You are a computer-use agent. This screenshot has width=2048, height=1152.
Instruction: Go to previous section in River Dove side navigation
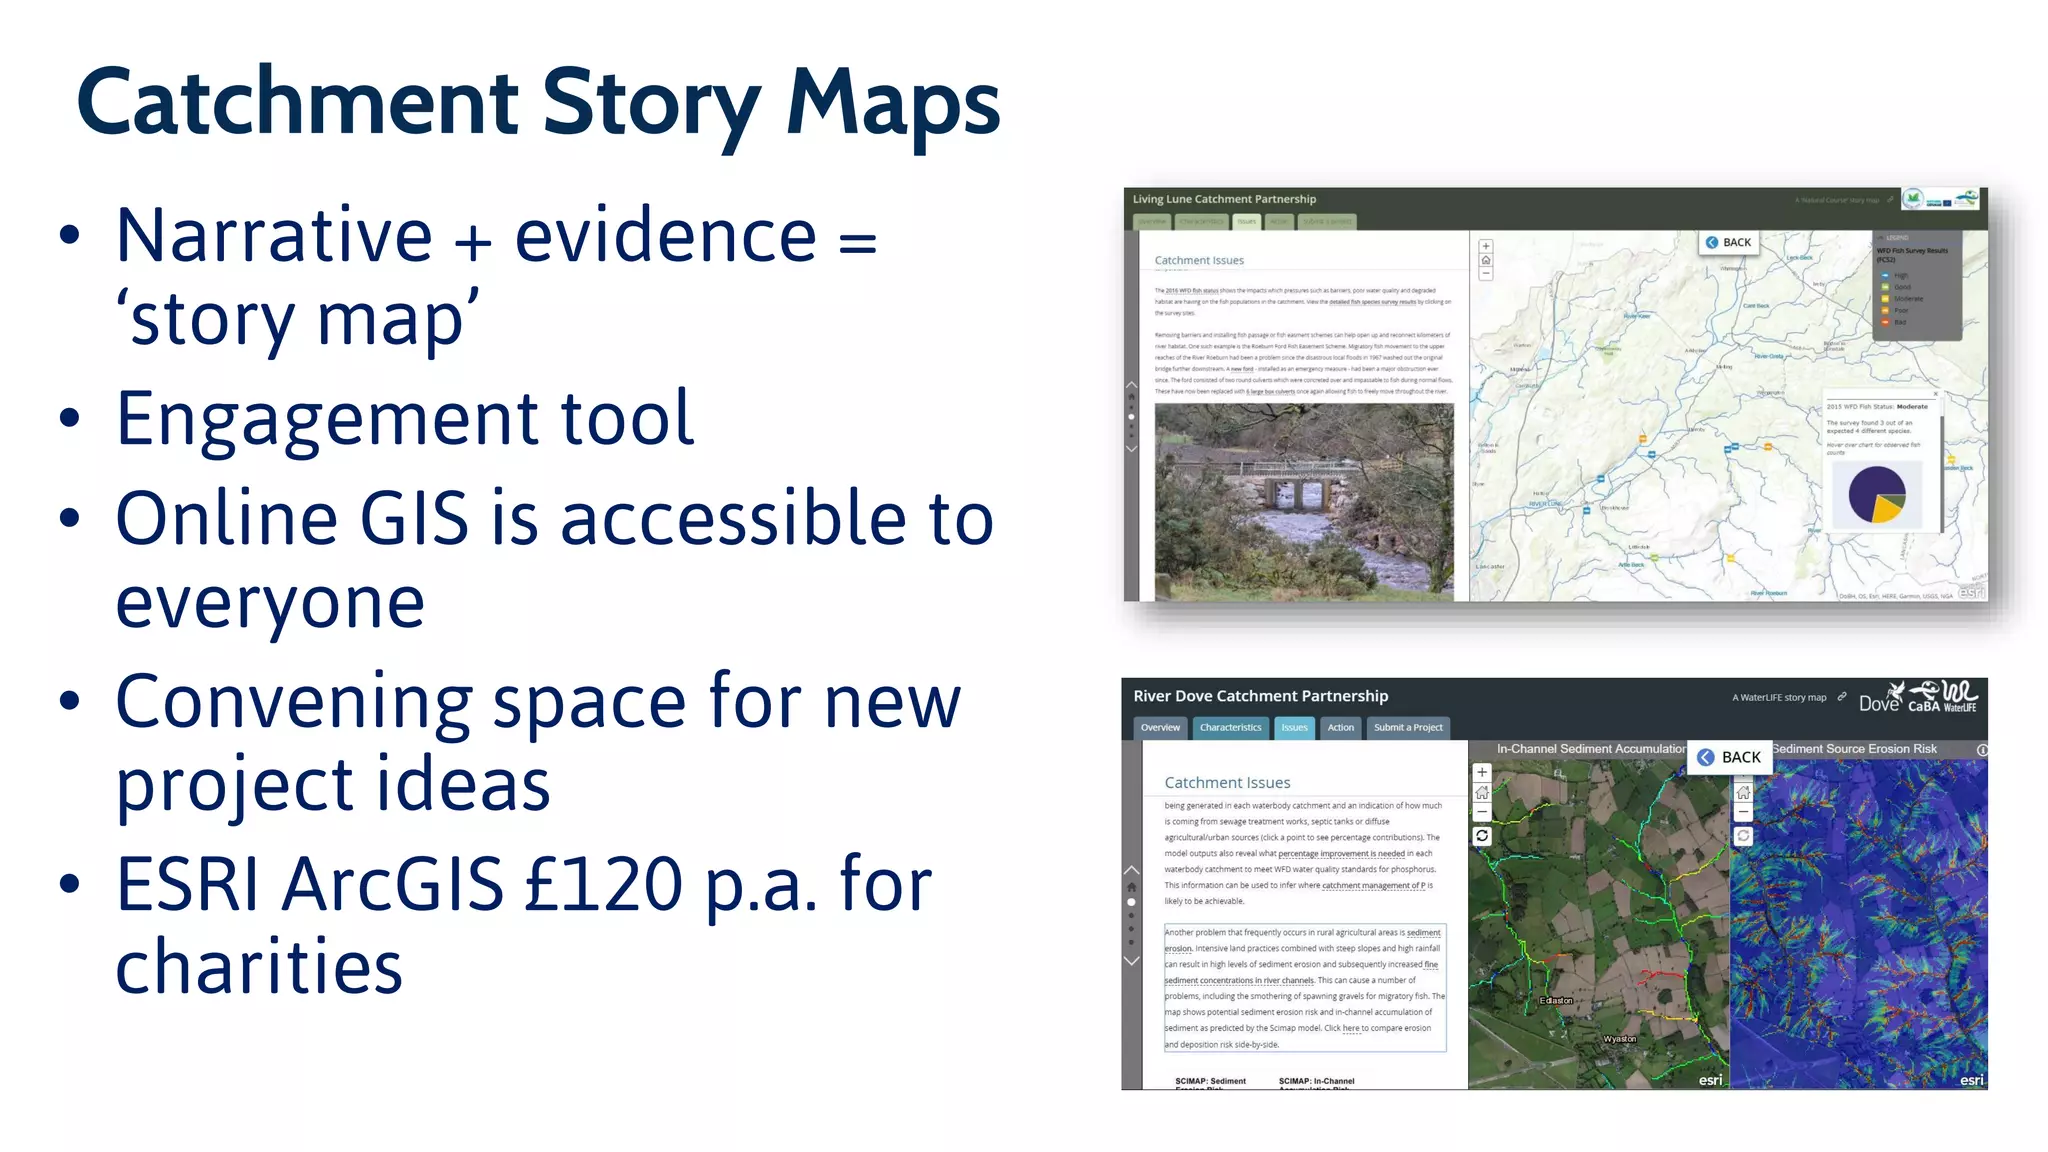point(1131,870)
